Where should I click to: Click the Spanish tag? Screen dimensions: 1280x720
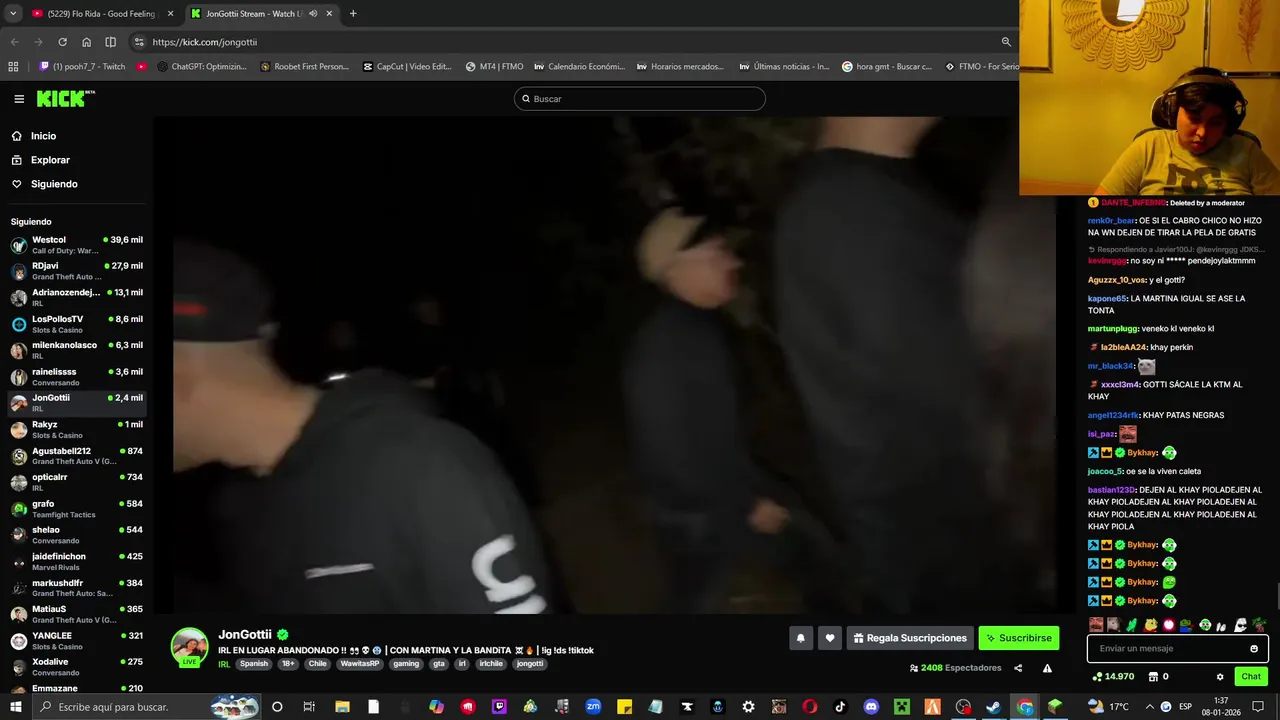tap(254, 664)
